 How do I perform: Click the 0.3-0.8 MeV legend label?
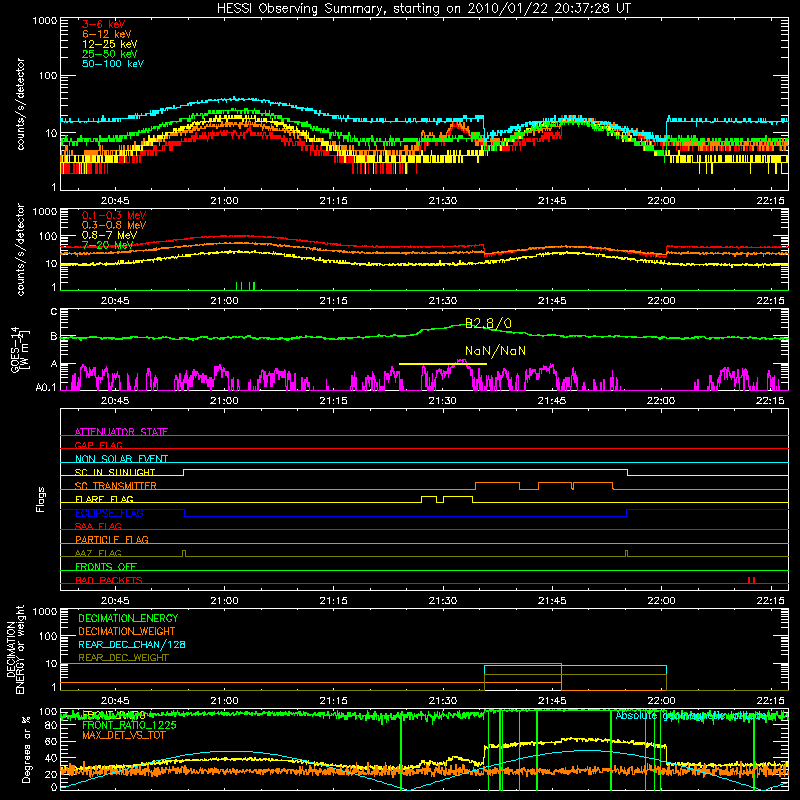coord(114,225)
